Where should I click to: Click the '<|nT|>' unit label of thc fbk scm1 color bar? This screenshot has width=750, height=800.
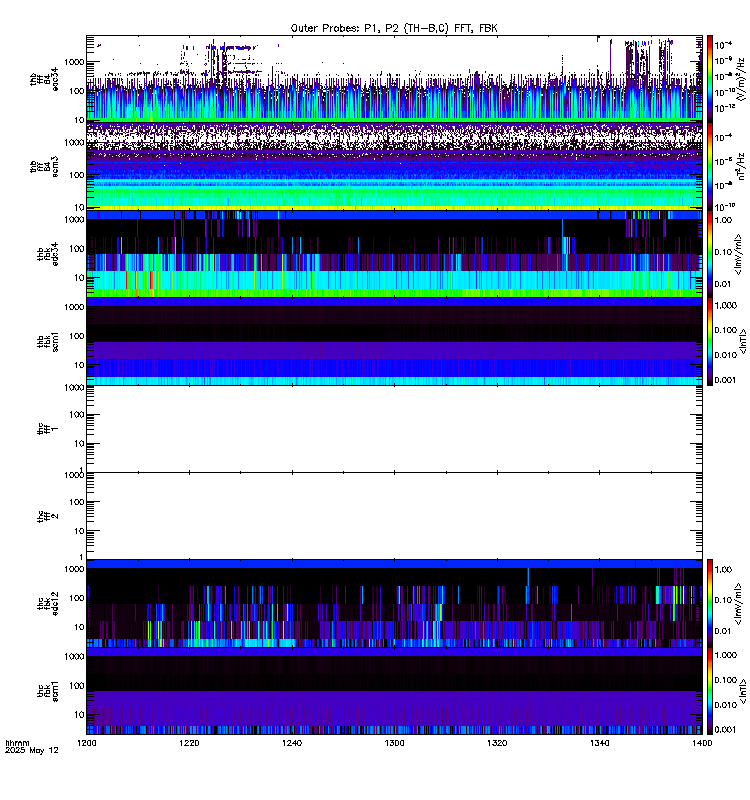pos(743,691)
